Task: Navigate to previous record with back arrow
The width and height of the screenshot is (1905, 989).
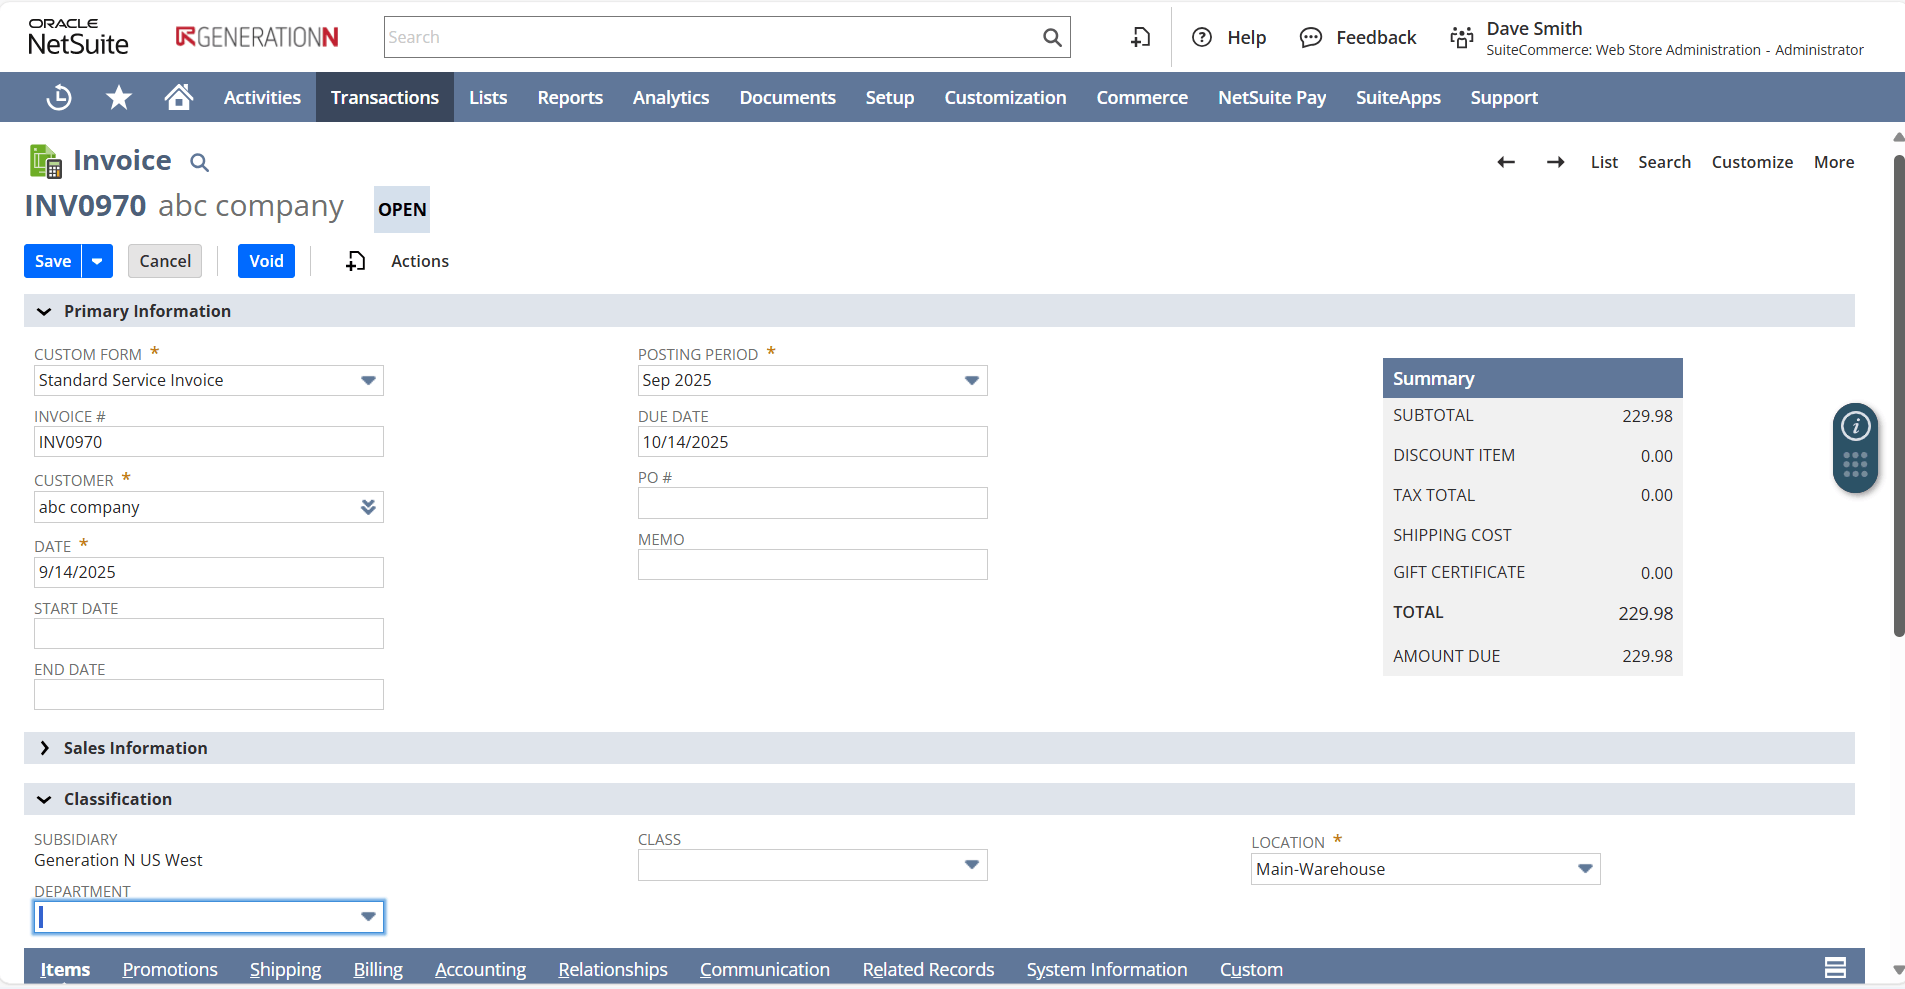Action: (1505, 161)
